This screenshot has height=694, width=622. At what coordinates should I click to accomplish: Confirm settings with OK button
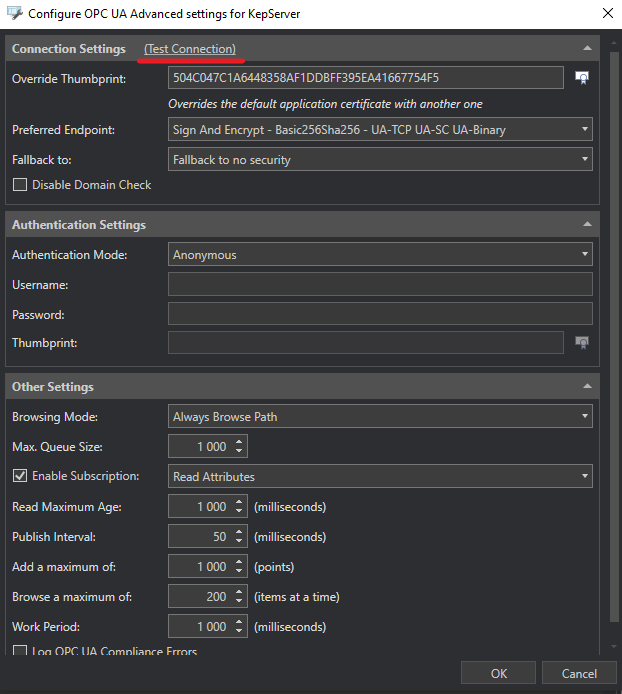point(498,673)
